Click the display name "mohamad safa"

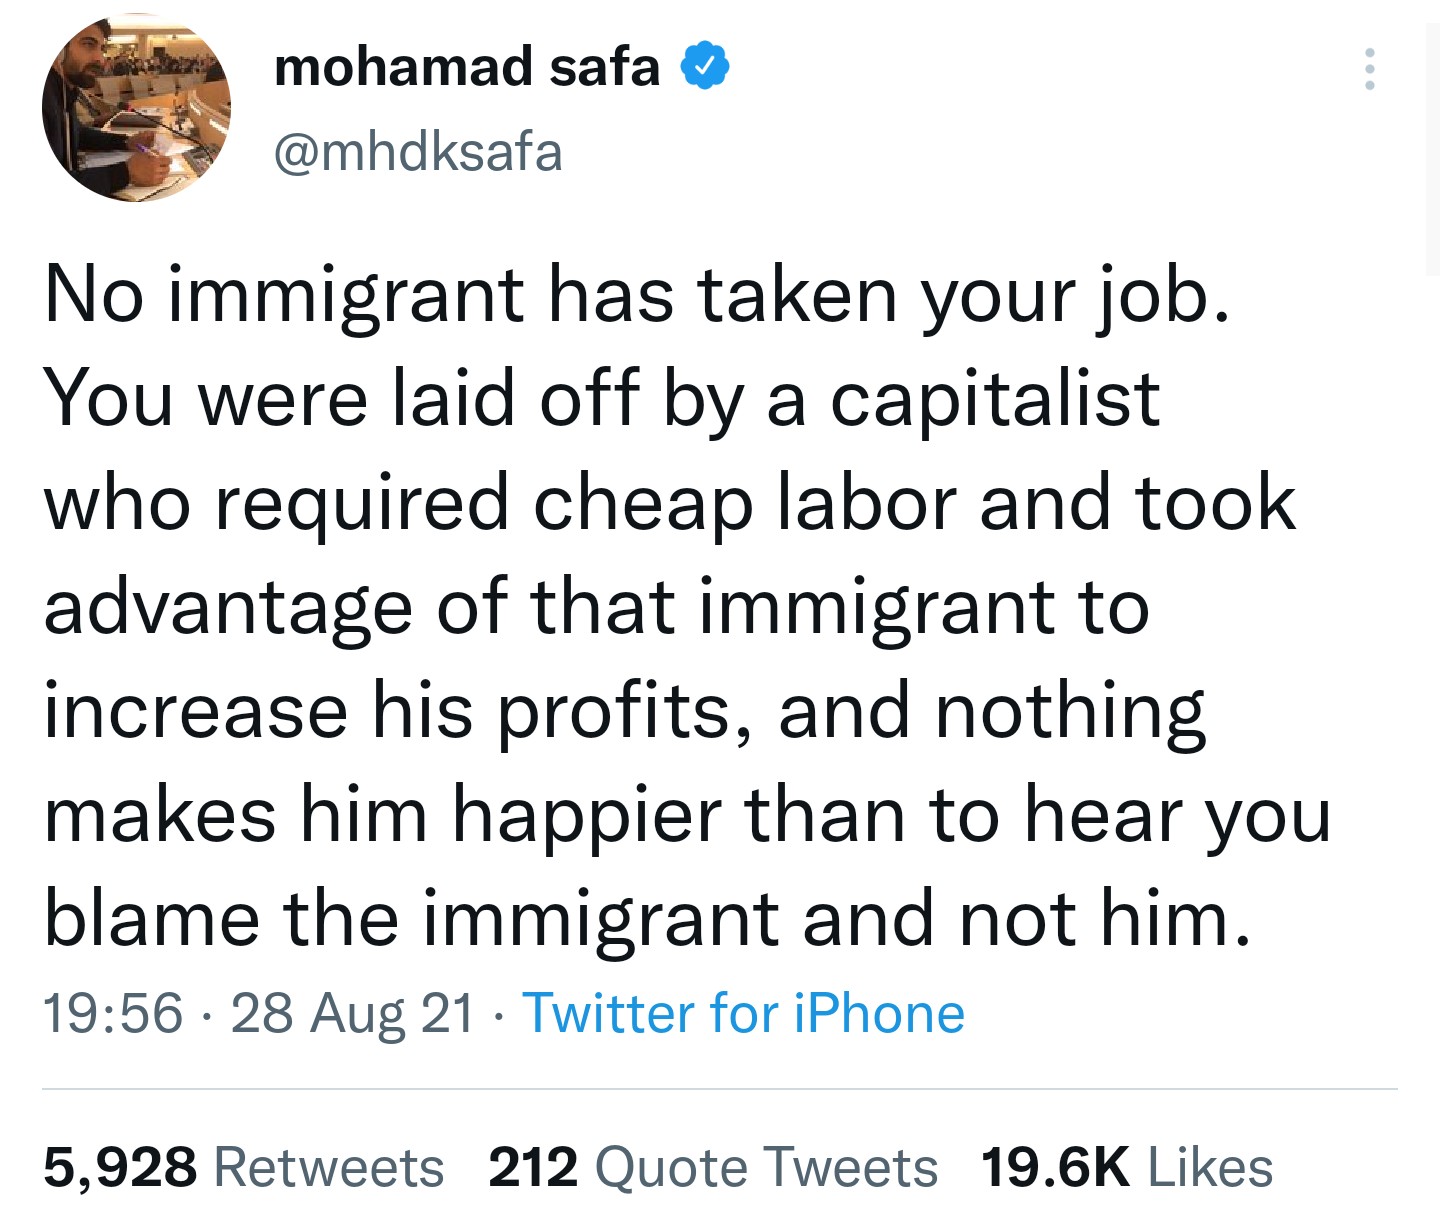pyautogui.click(x=466, y=67)
